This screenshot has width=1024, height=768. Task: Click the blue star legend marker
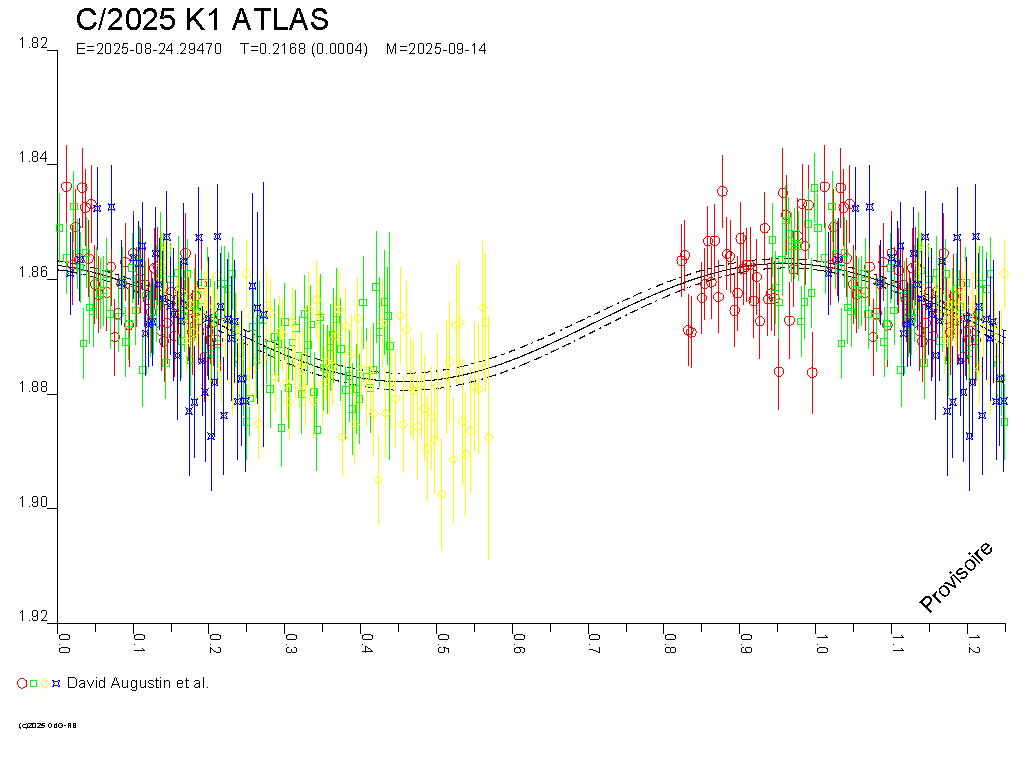click(x=57, y=683)
